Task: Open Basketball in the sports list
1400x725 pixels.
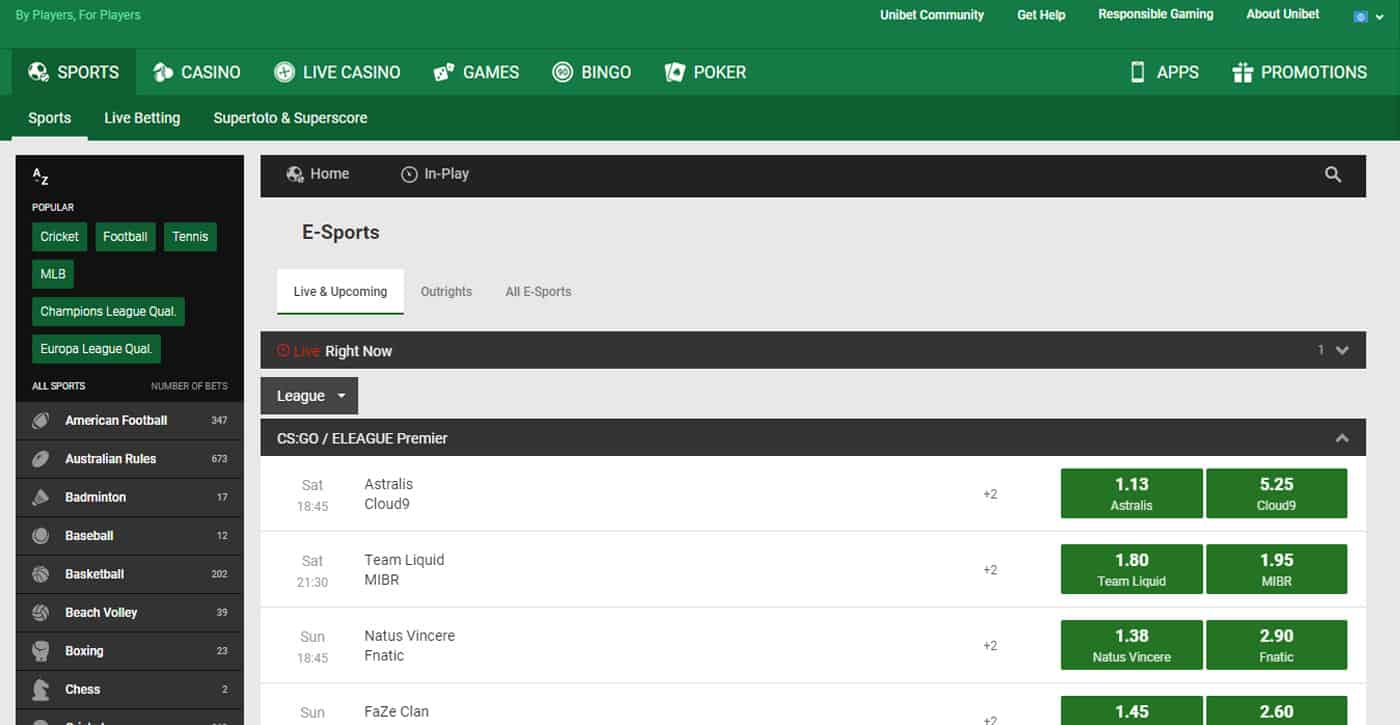Action: 130,574
